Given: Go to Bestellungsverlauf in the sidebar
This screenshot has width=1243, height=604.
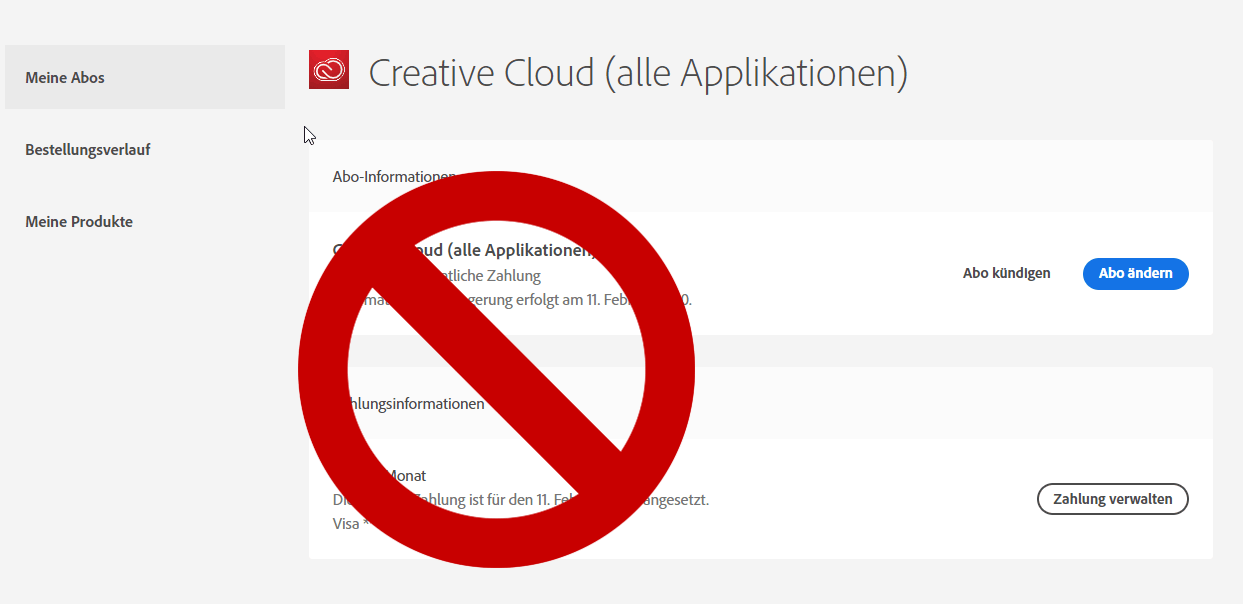Looking at the screenshot, I should [88, 150].
